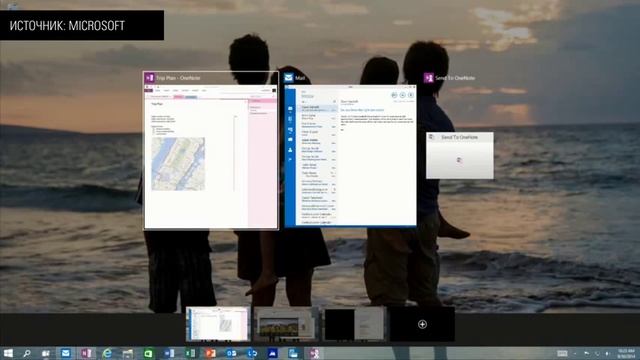The height and width of the screenshot is (360, 640).
Task: Launch Outlook from the taskbar
Action: tap(231, 353)
